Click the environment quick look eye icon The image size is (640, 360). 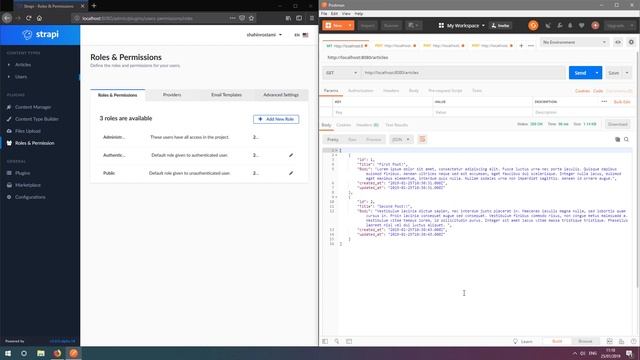click(x=618, y=42)
